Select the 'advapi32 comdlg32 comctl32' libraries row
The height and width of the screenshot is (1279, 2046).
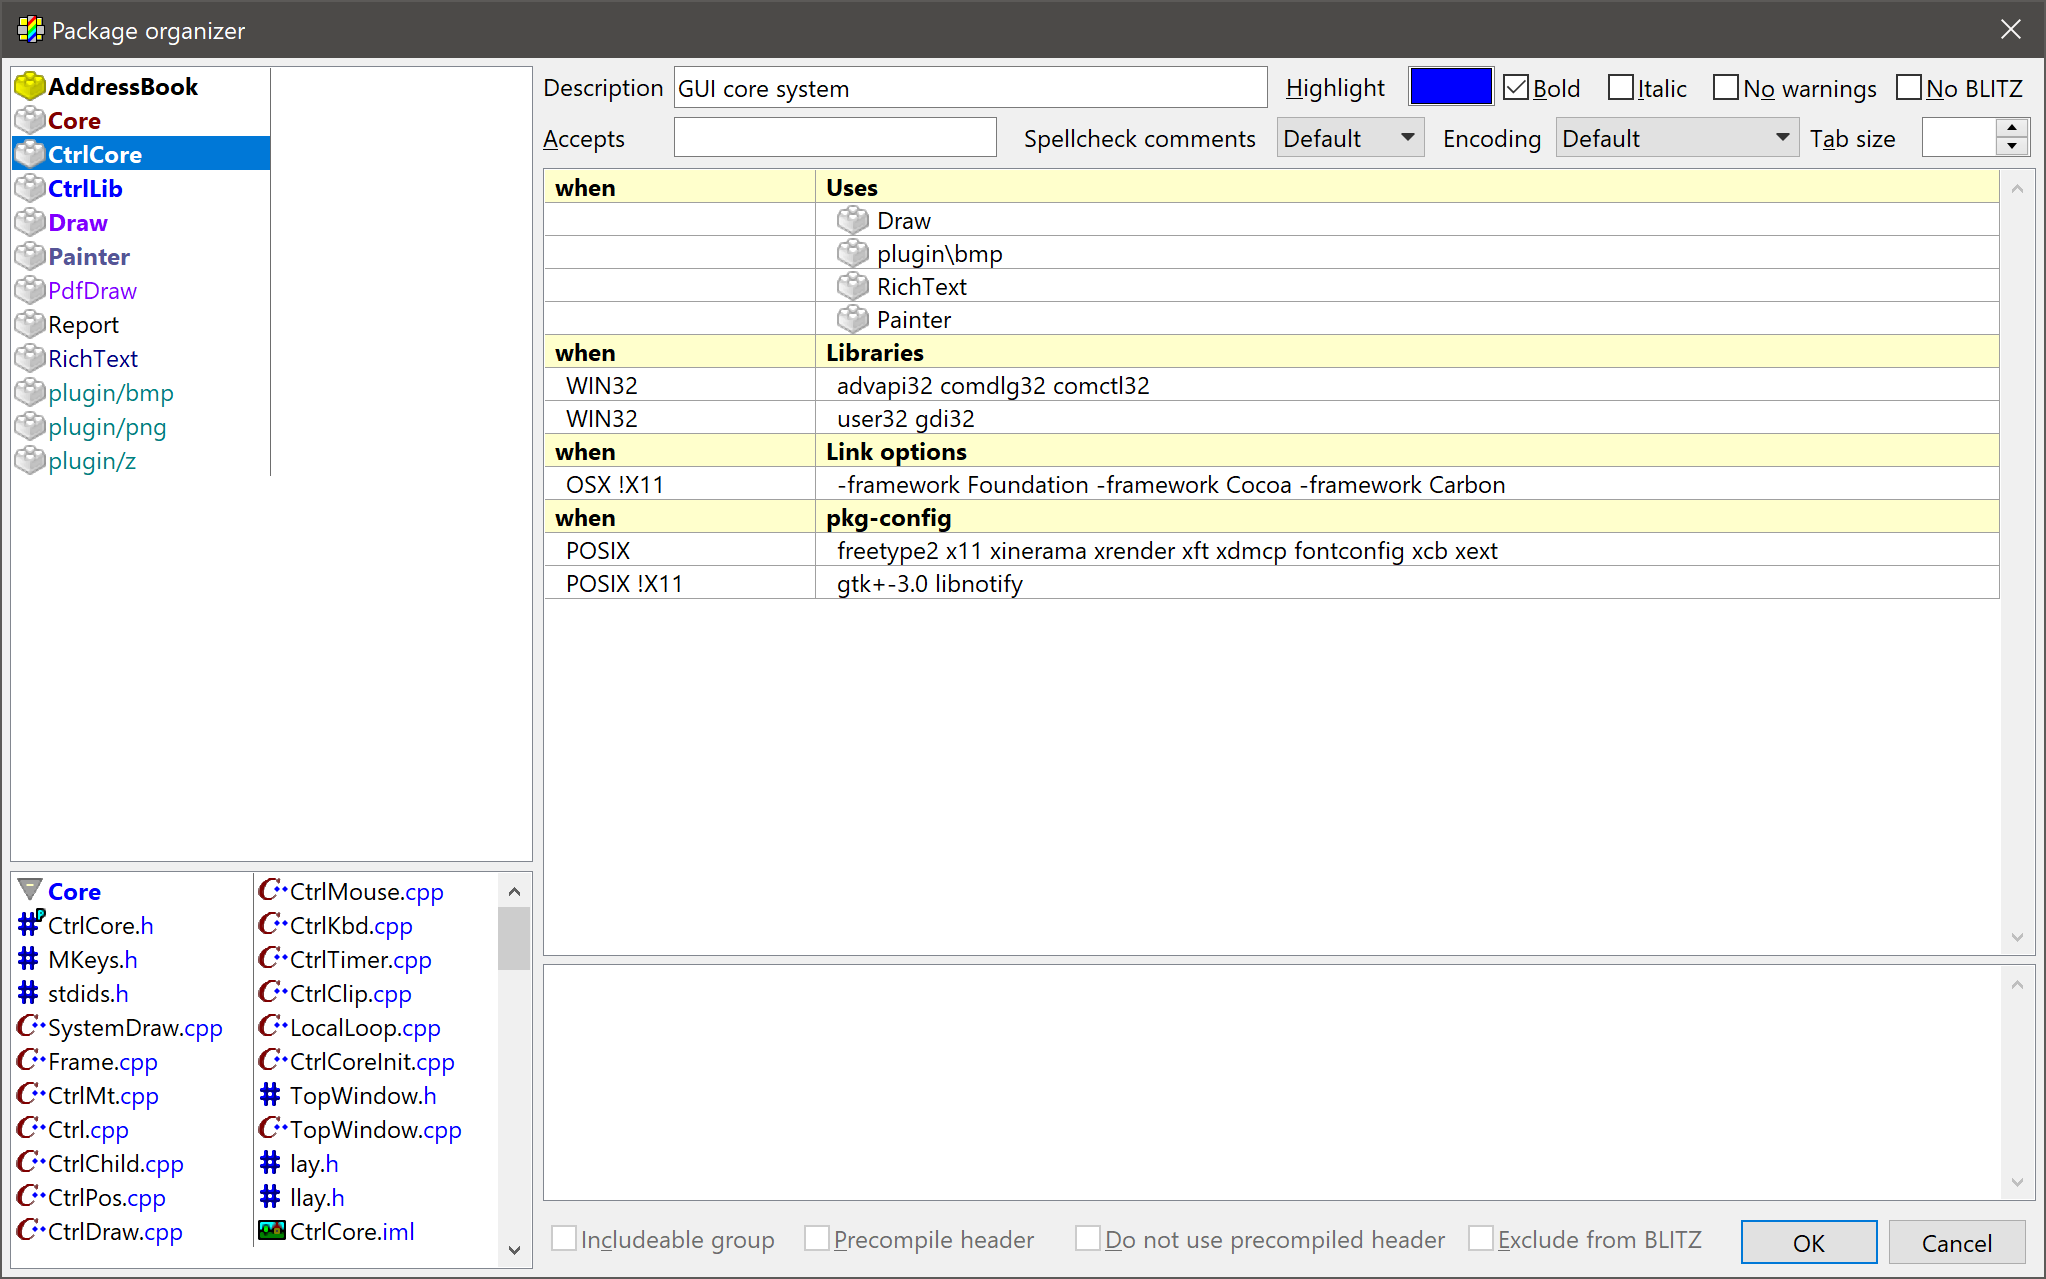(1271, 385)
